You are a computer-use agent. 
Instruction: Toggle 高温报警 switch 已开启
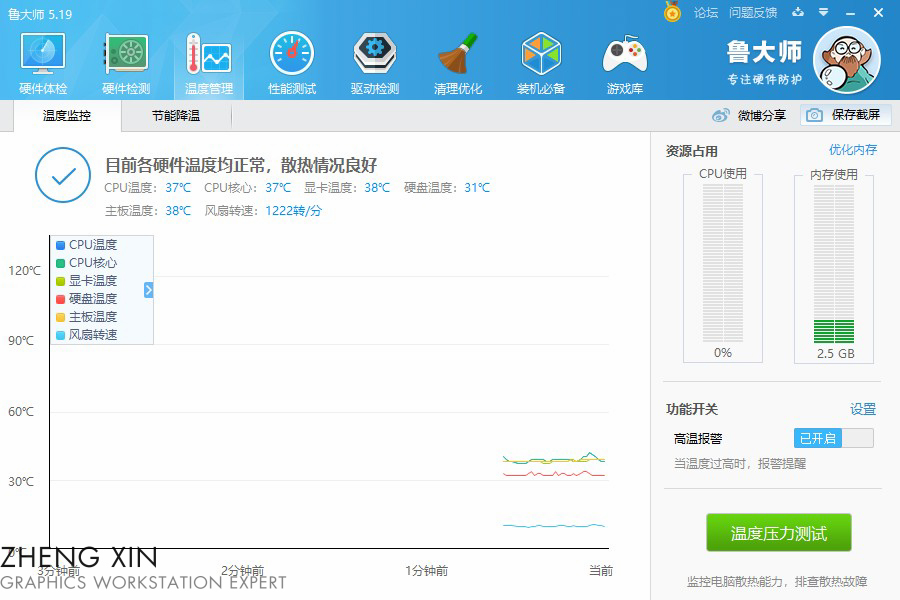pos(834,438)
